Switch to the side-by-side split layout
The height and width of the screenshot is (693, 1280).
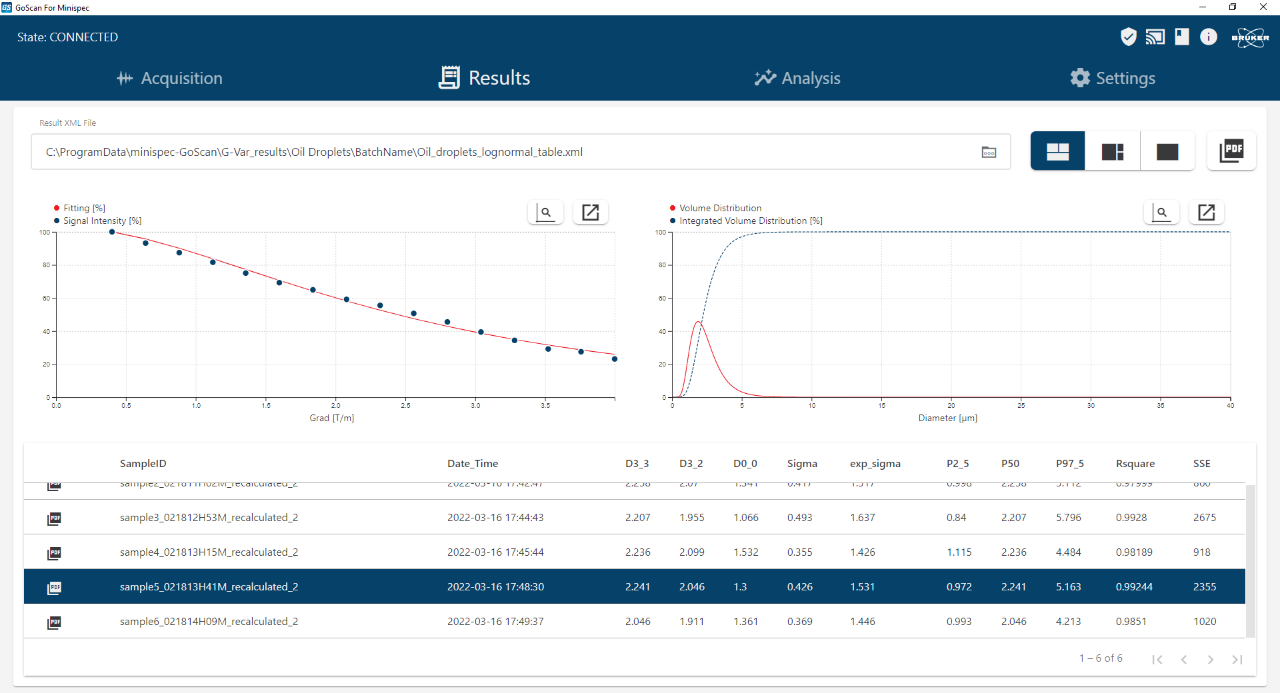(1113, 151)
